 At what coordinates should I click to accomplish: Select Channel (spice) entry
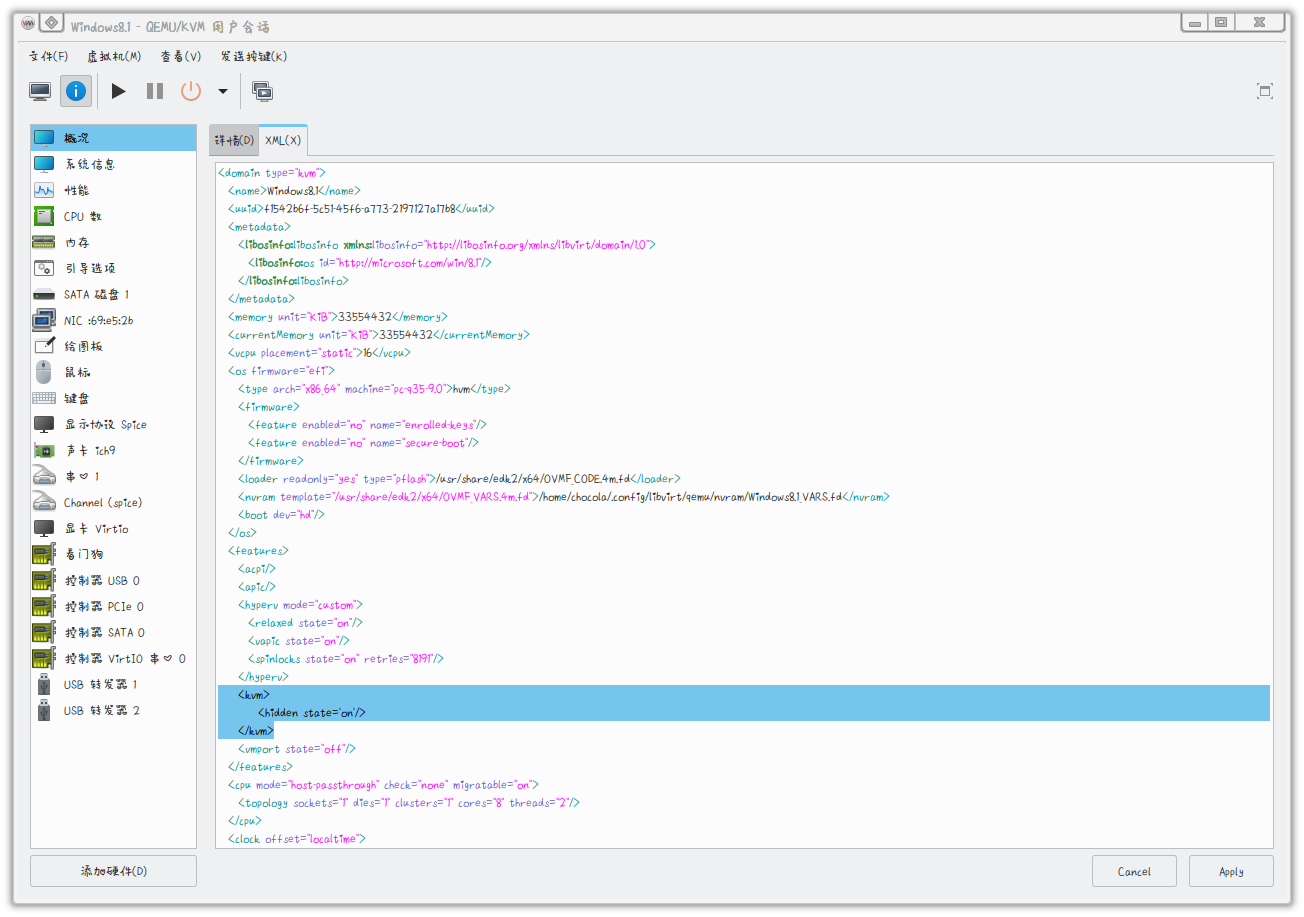pos(113,502)
